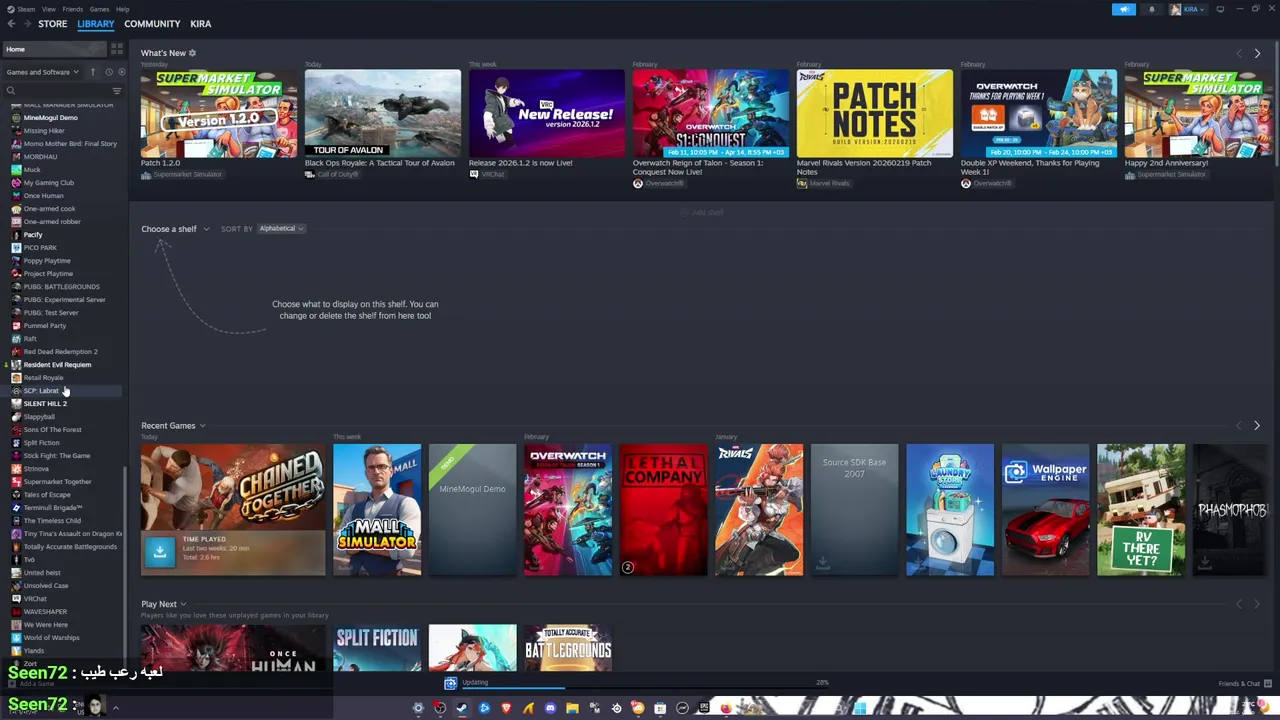1280x720 pixels.
Task: Select Sons Of The Forest in the list
Action: pyautogui.click(x=52, y=430)
